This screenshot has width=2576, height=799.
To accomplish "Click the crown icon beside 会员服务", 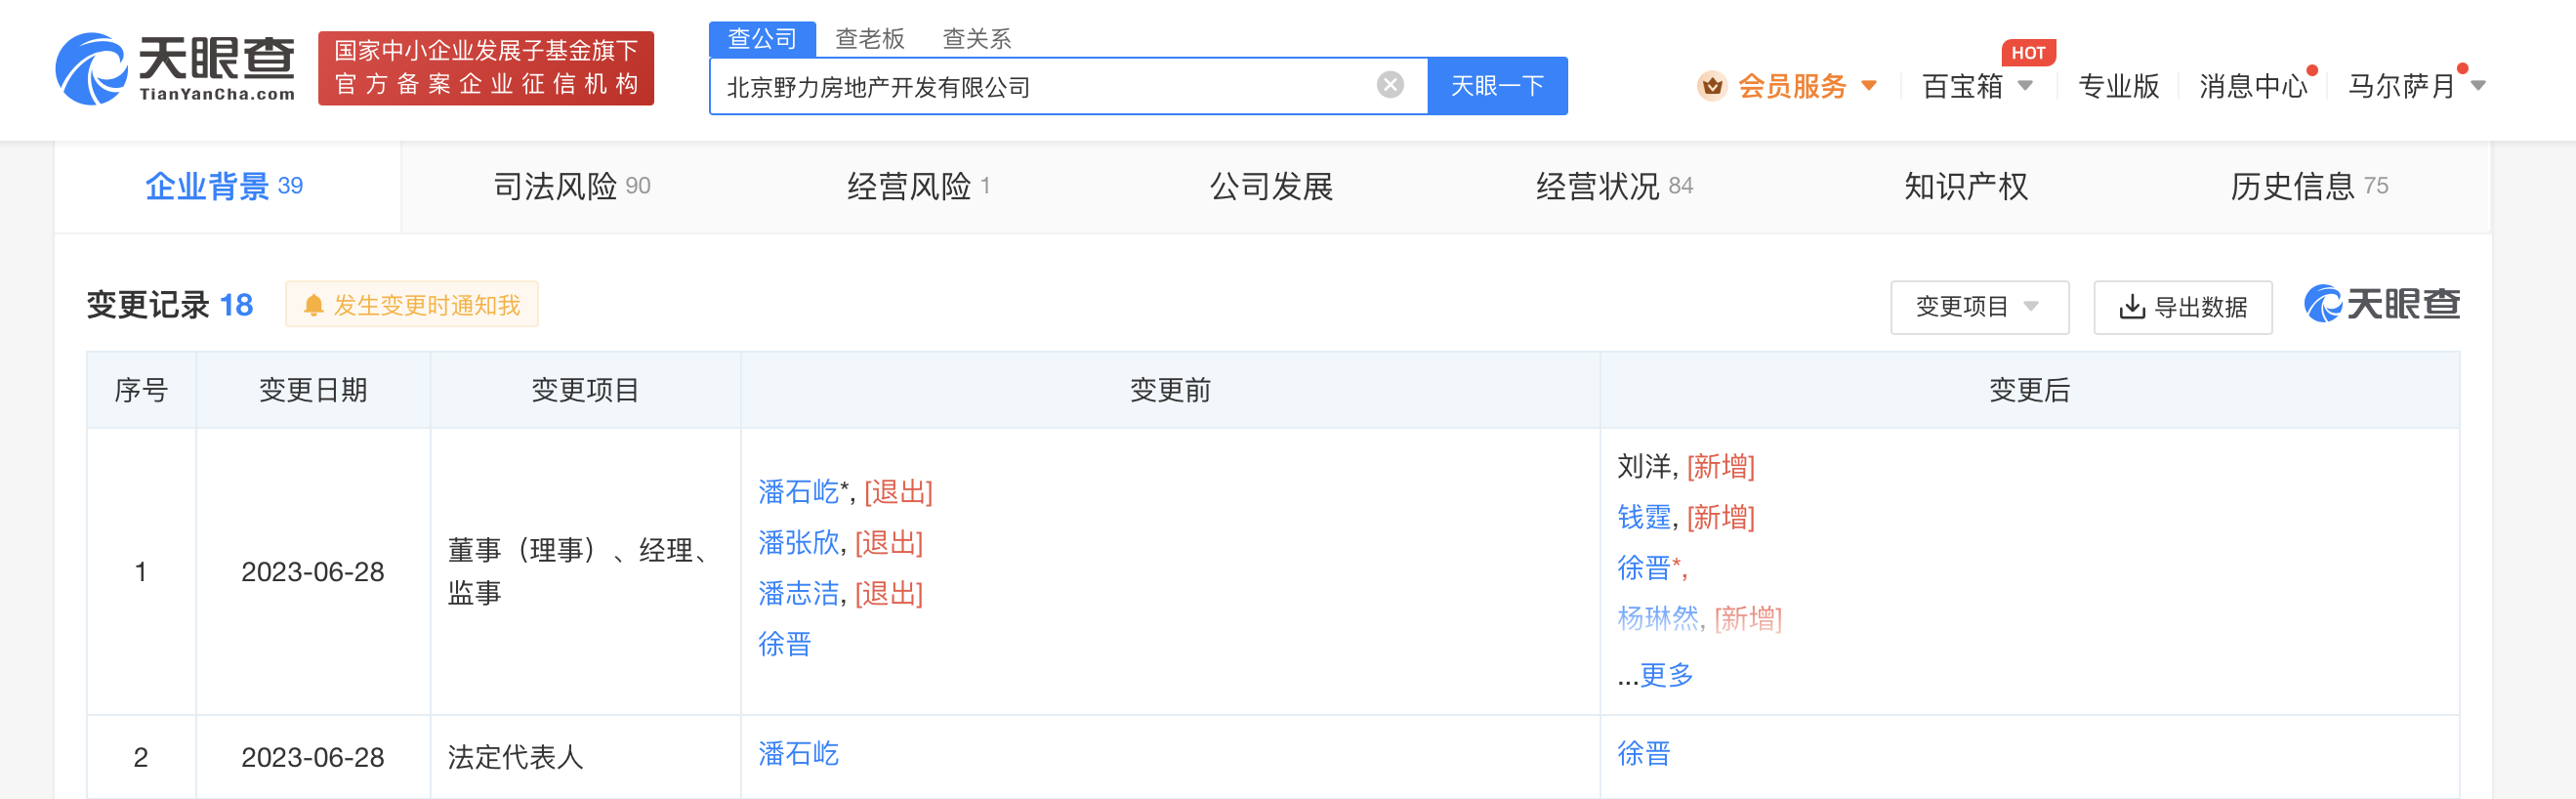I will click(x=1711, y=86).
